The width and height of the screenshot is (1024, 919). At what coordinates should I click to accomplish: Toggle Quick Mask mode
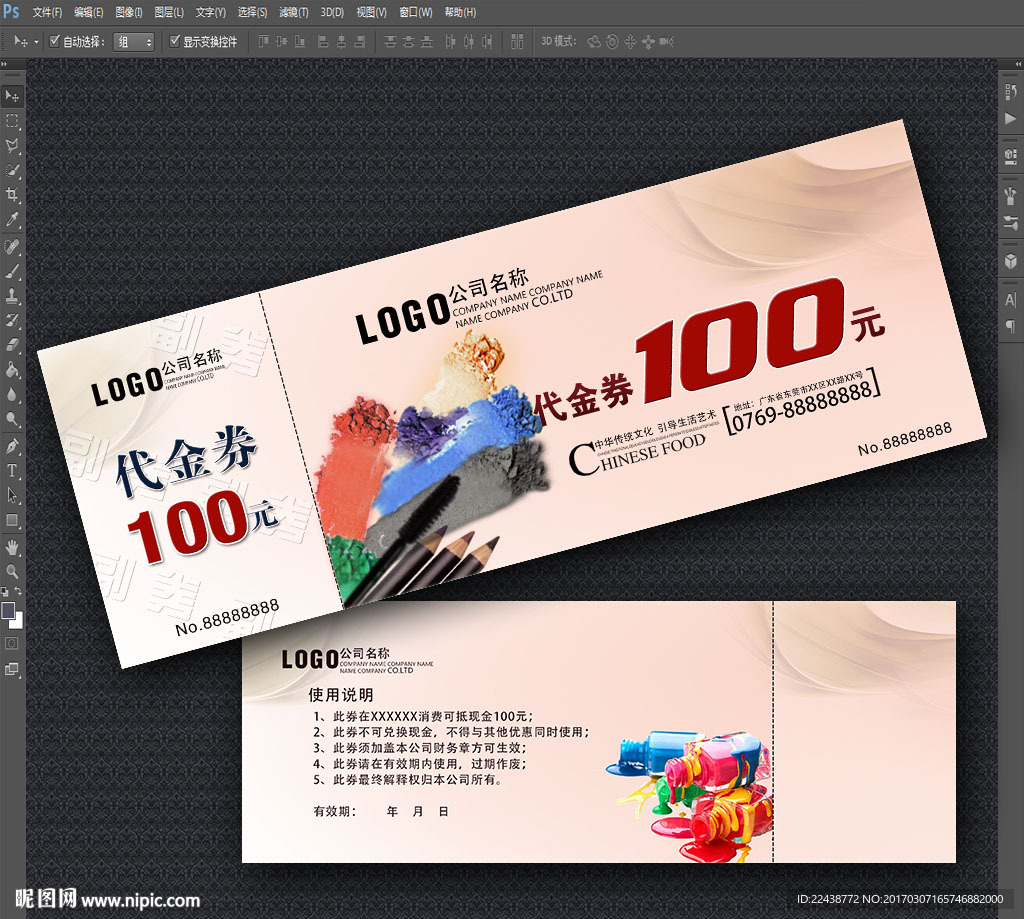pos(13,643)
